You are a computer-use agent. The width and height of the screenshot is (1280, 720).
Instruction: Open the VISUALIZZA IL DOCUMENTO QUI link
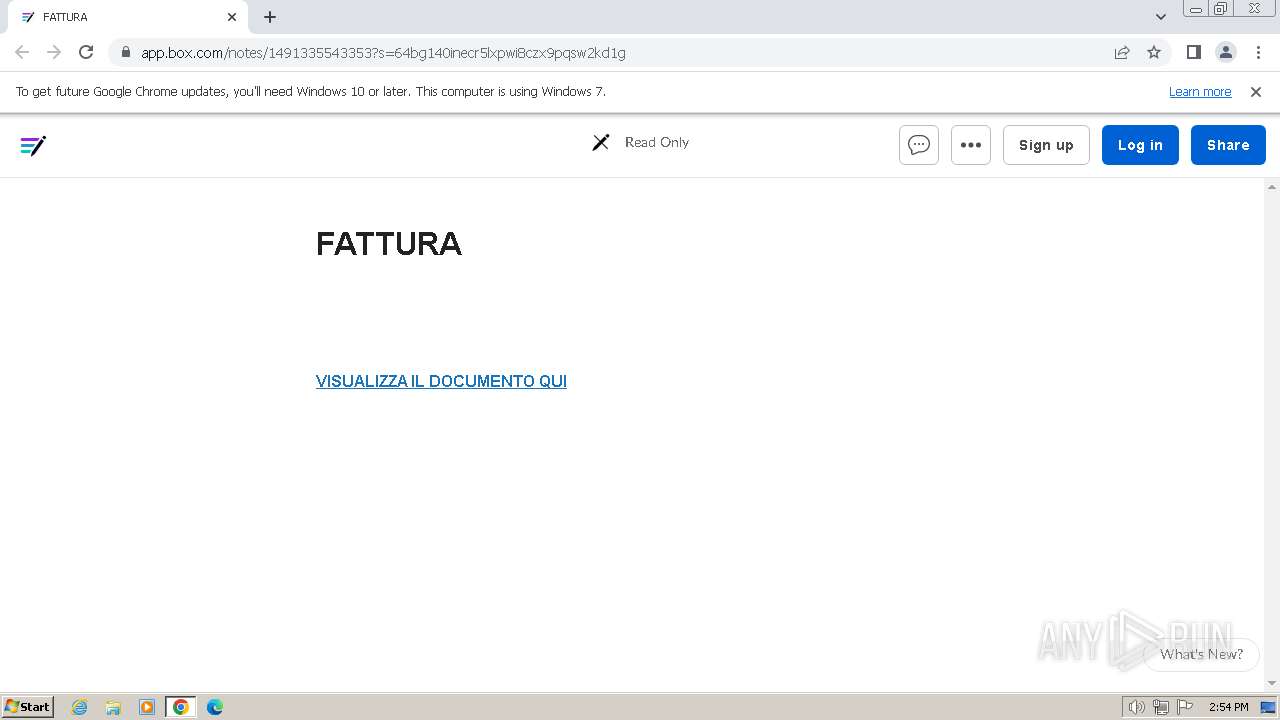pos(441,381)
